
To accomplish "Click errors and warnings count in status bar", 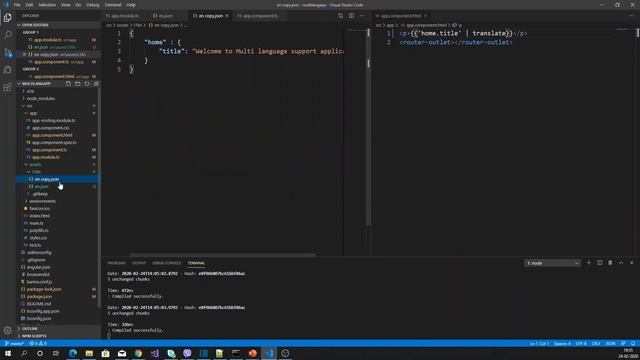I will coord(38,344).
